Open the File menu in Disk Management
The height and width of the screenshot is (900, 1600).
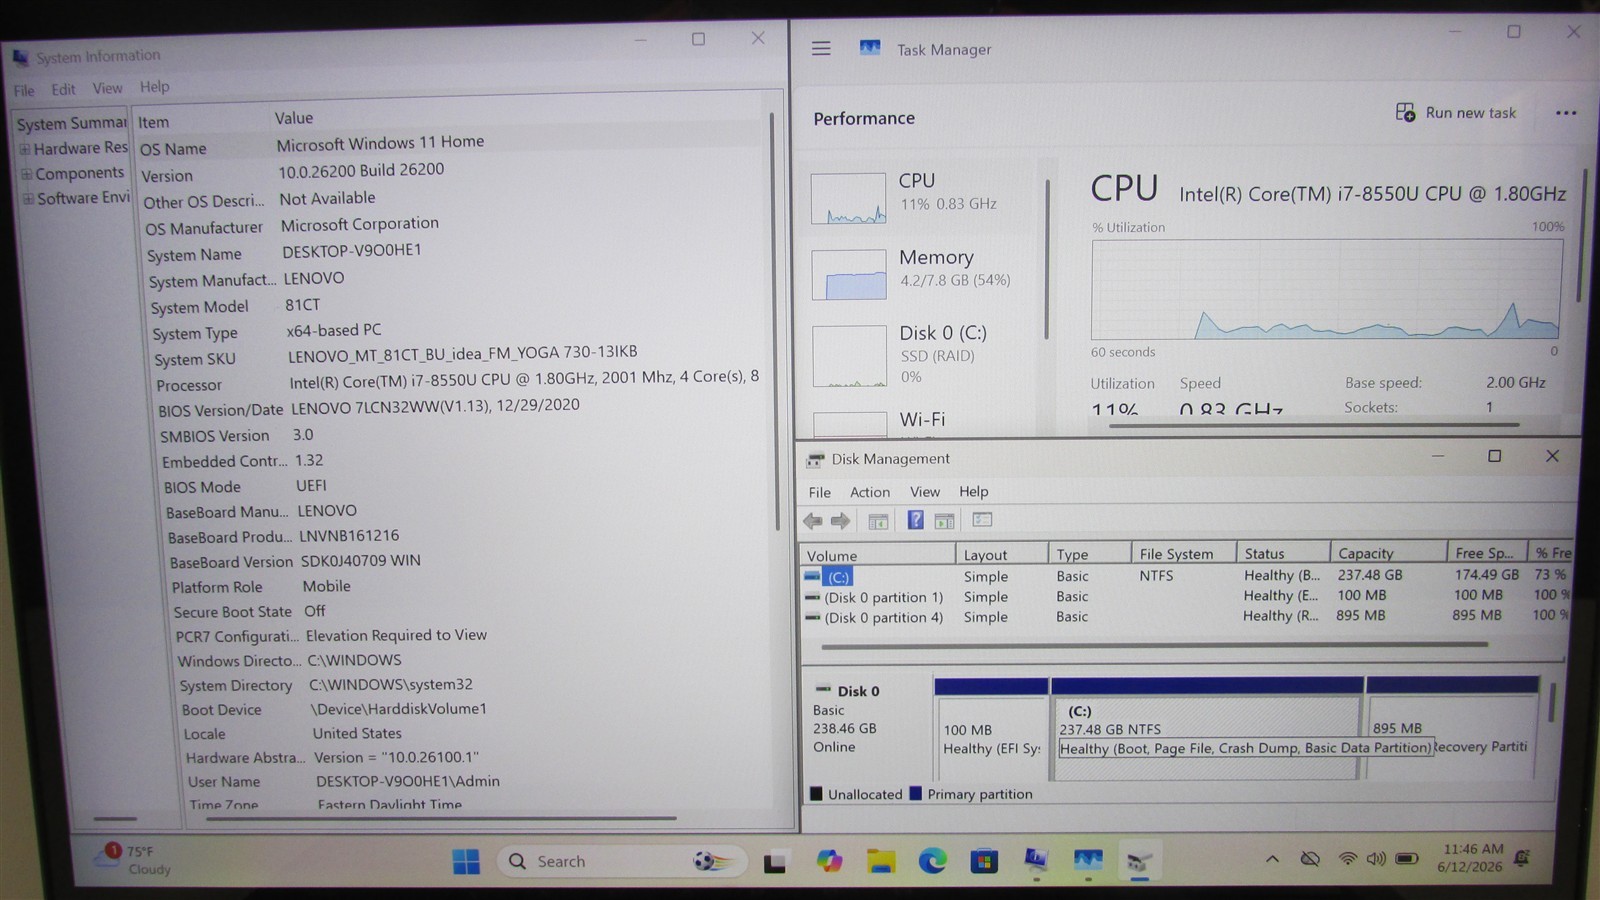coord(820,492)
